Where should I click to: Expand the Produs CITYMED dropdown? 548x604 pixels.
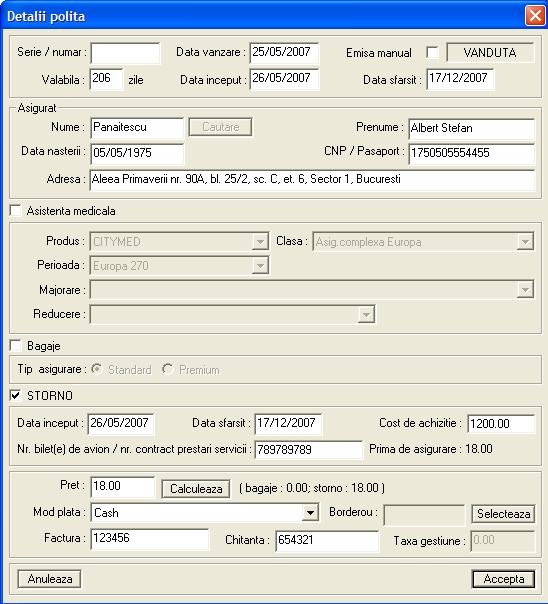260,242
